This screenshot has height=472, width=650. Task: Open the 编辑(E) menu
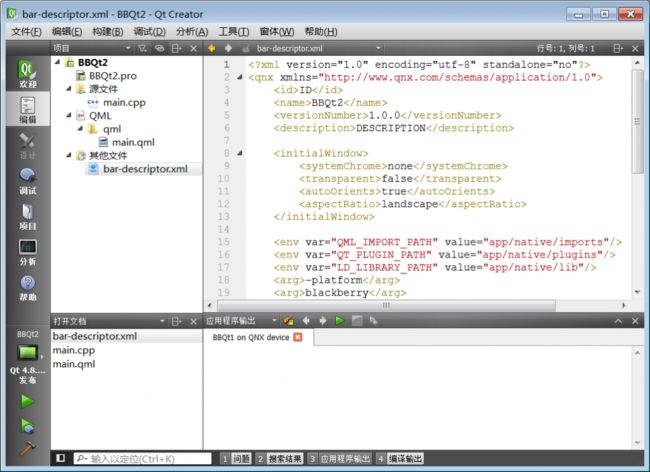(x=67, y=32)
